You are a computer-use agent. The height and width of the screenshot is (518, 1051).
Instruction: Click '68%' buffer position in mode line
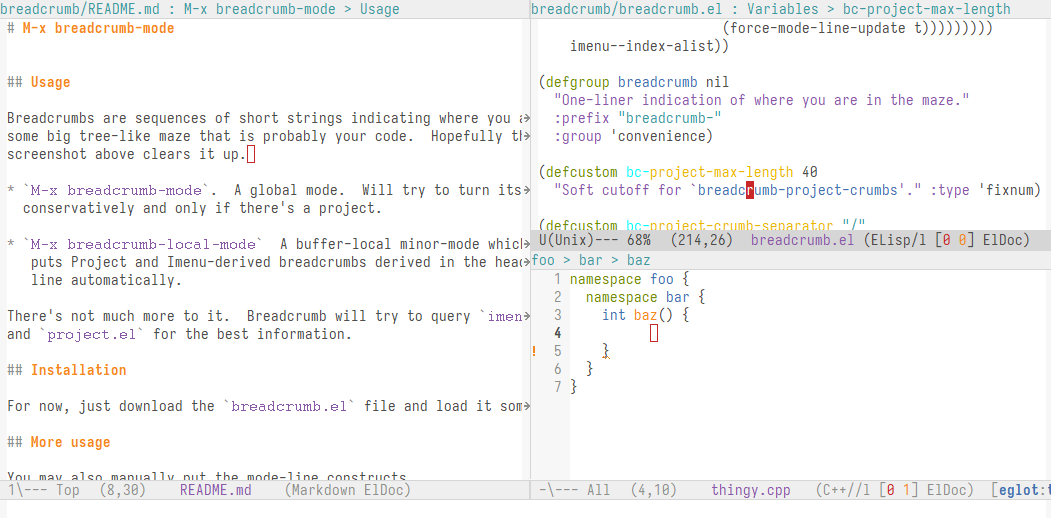coord(639,241)
